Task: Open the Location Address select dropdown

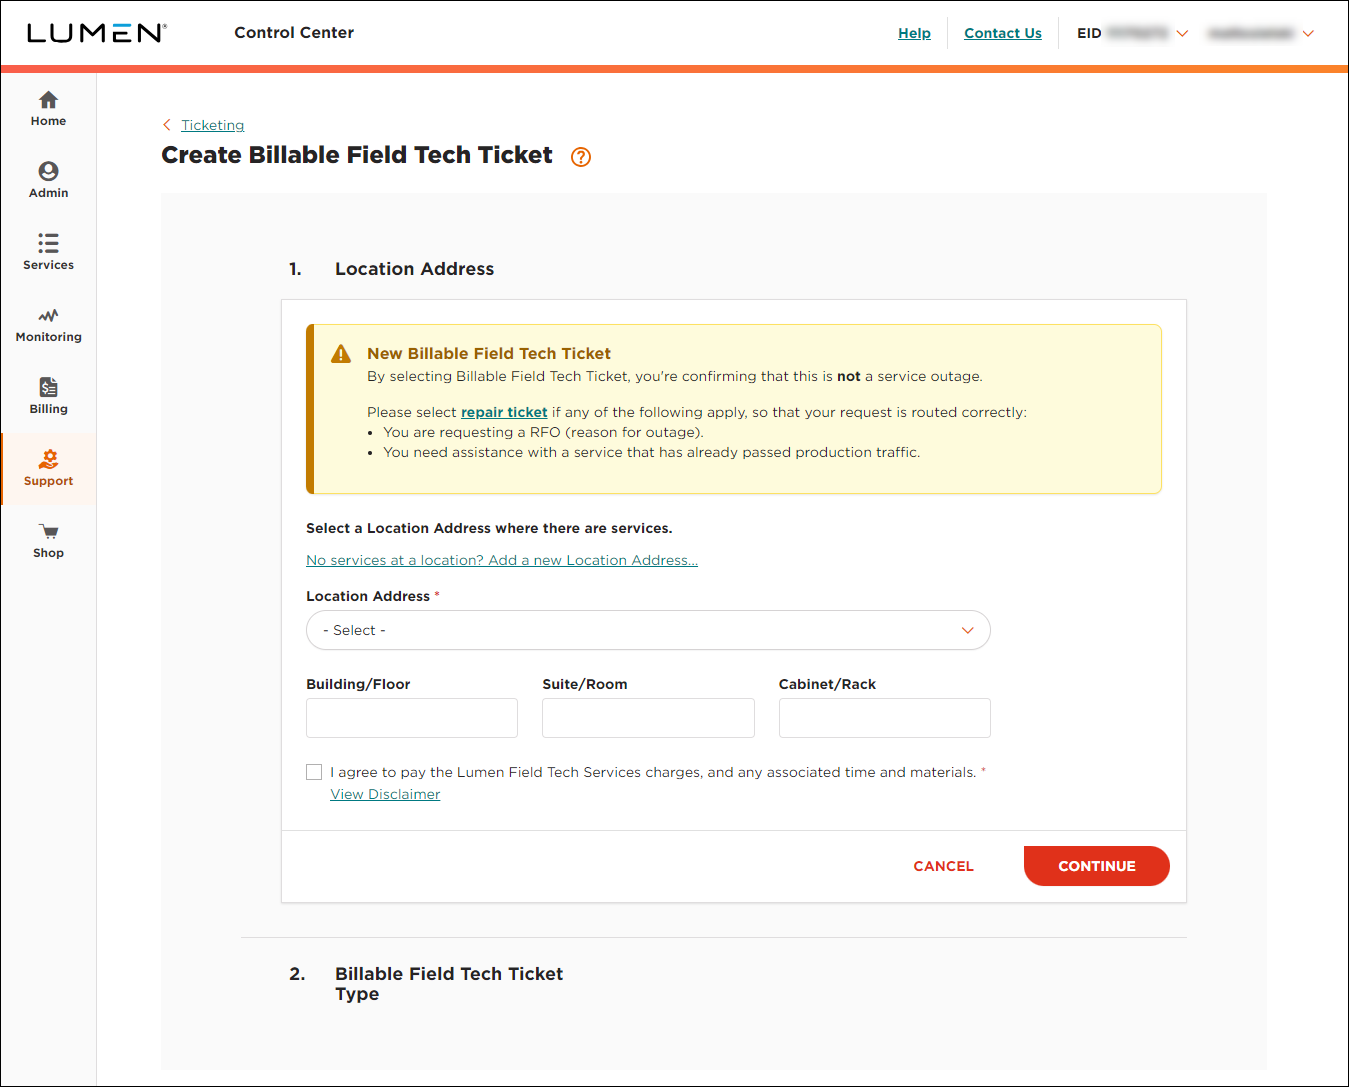Action: tap(648, 630)
